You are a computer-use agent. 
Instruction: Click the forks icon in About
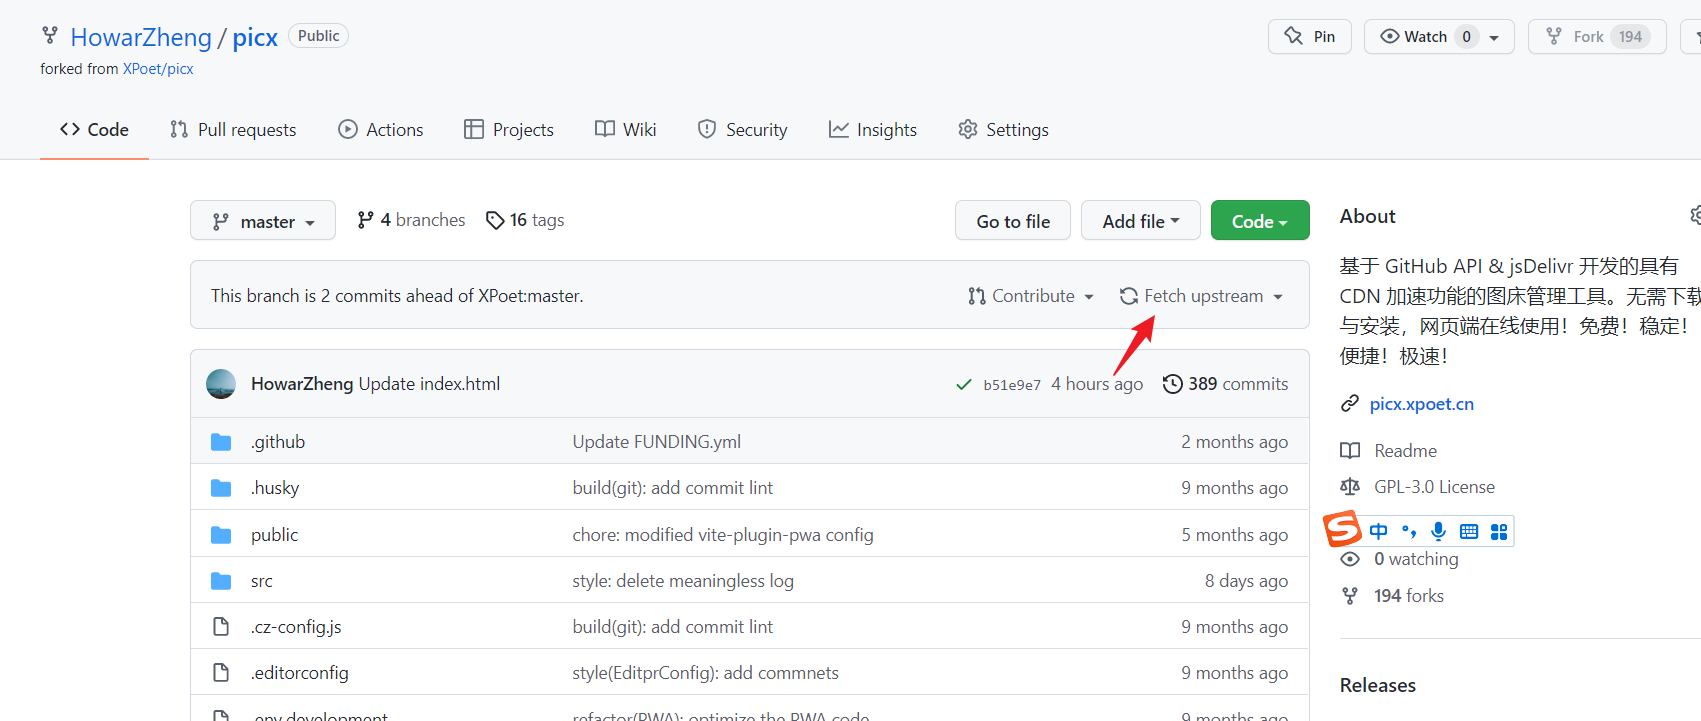pos(1350,596)
